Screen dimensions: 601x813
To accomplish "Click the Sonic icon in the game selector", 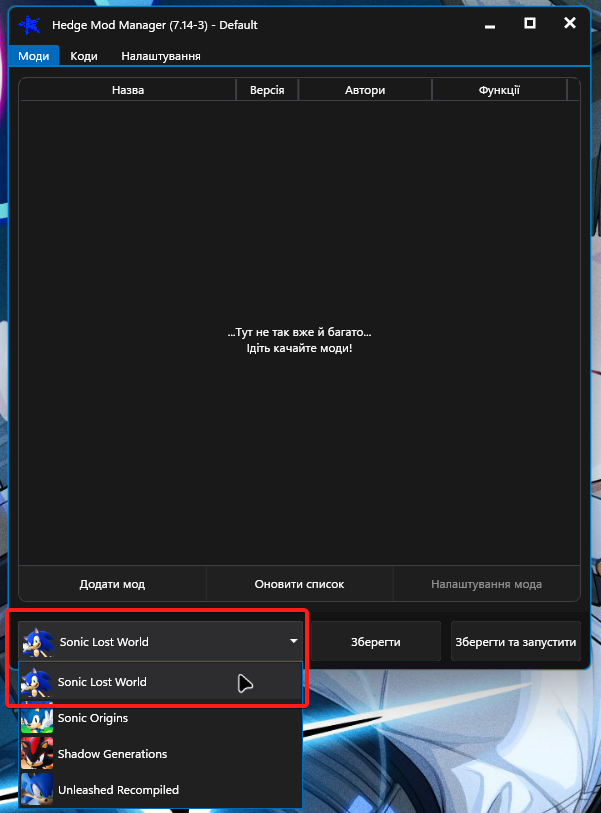I will coord(38,642).
